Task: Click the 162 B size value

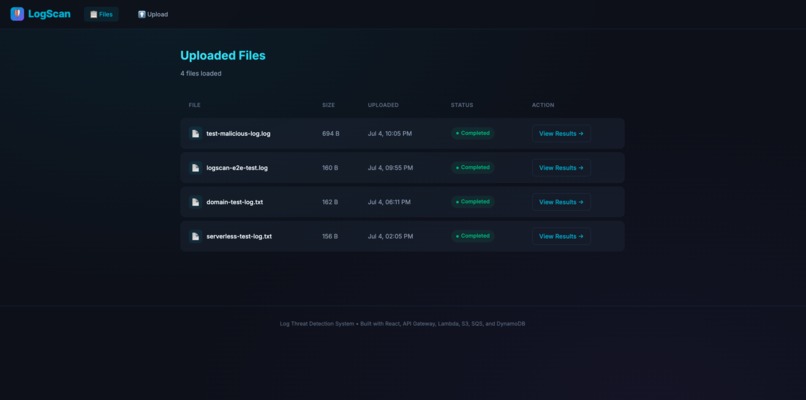Action: [330, 202]
